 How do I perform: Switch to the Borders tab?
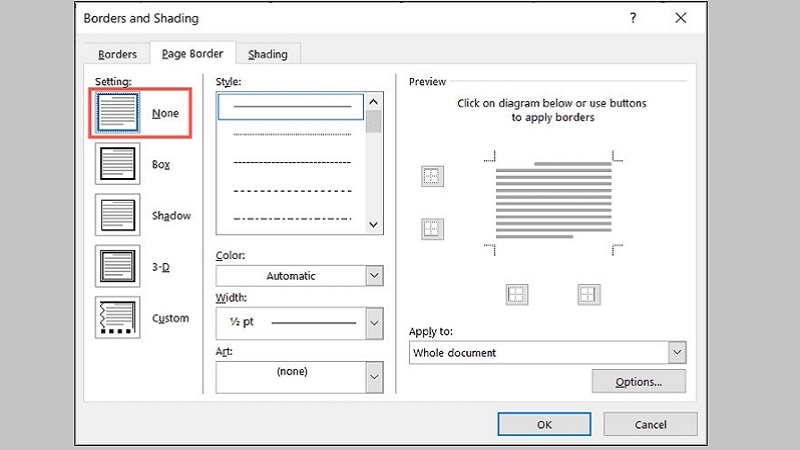click(x=117, y=55)
